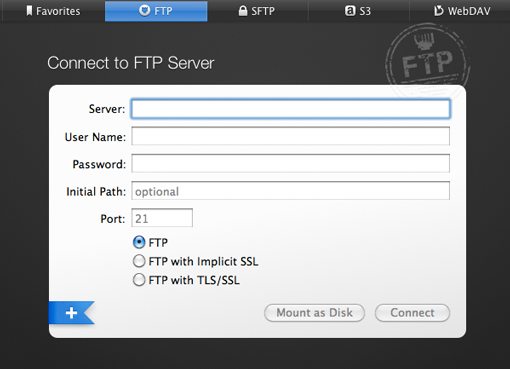Add favorite with blue plus ribbon
This screenshot has width=510, height=369.
click(72, 313)
